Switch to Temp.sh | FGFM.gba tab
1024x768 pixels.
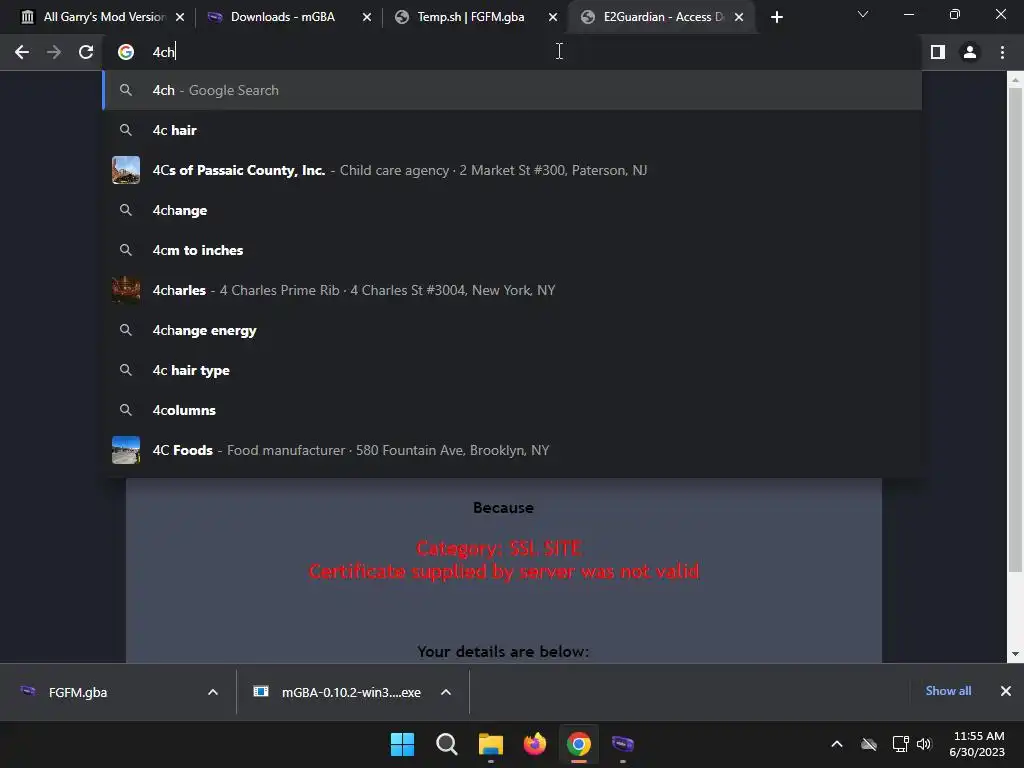coord(475,17)
